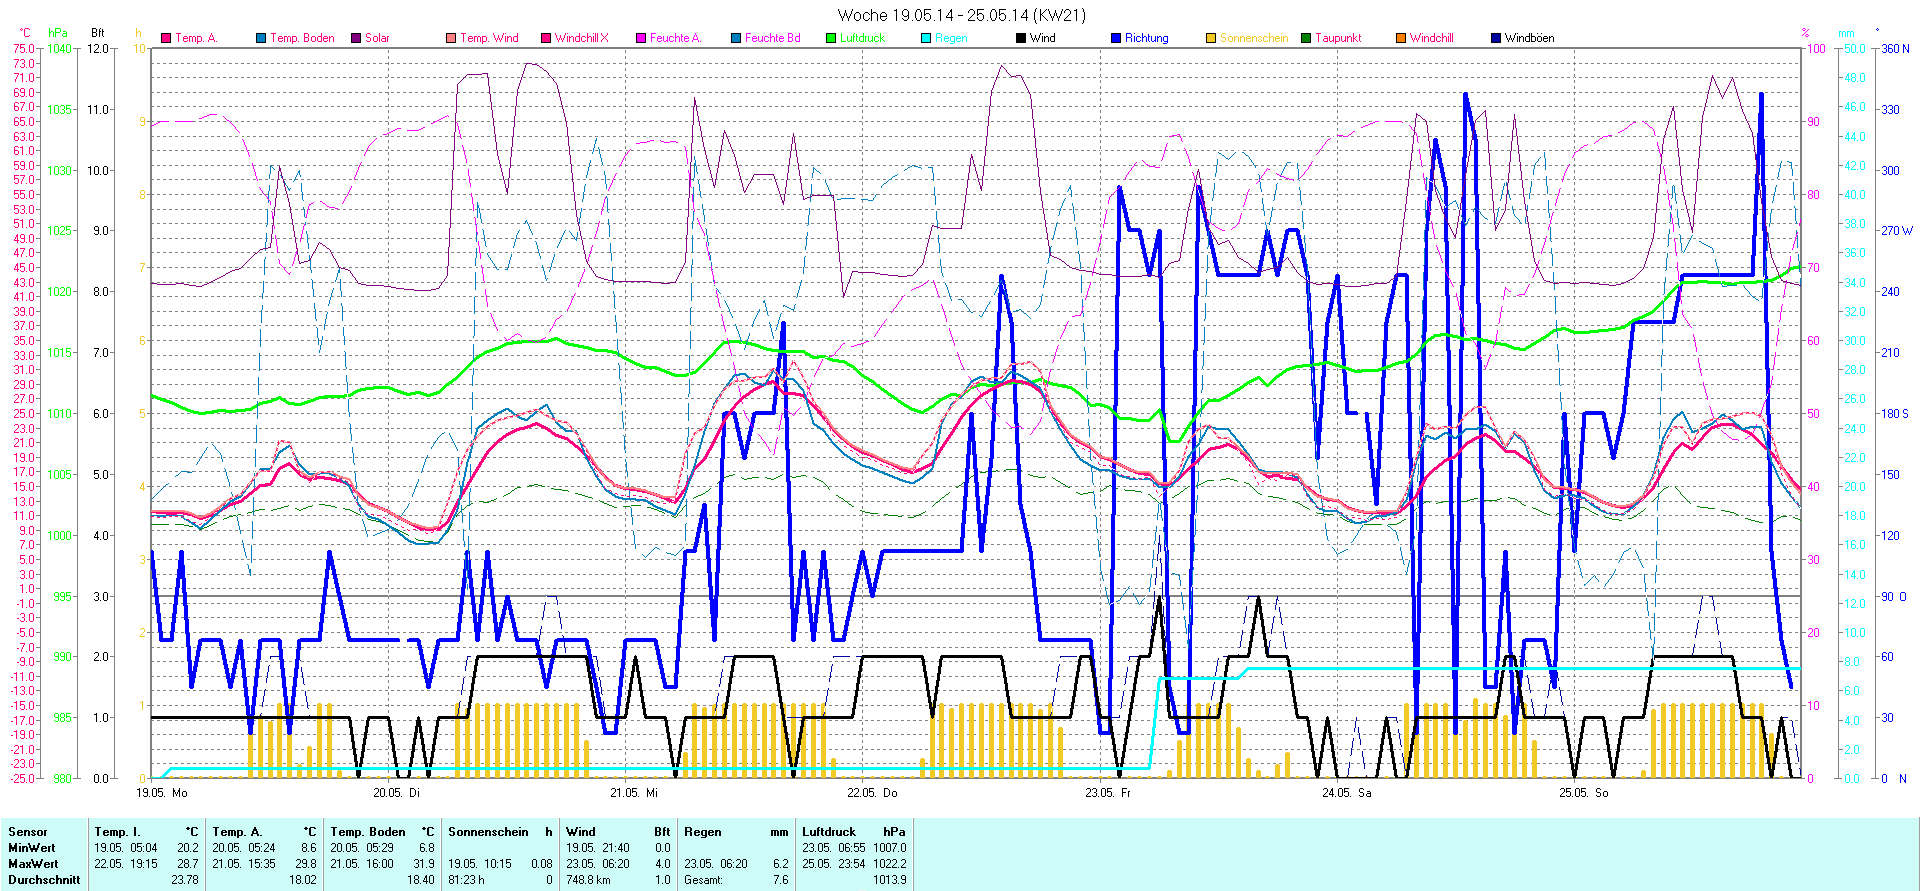Screen dimensions: 1920x891
Task: Select the 23.05. Fr date marker
Action: click(x=1108, y=792)
